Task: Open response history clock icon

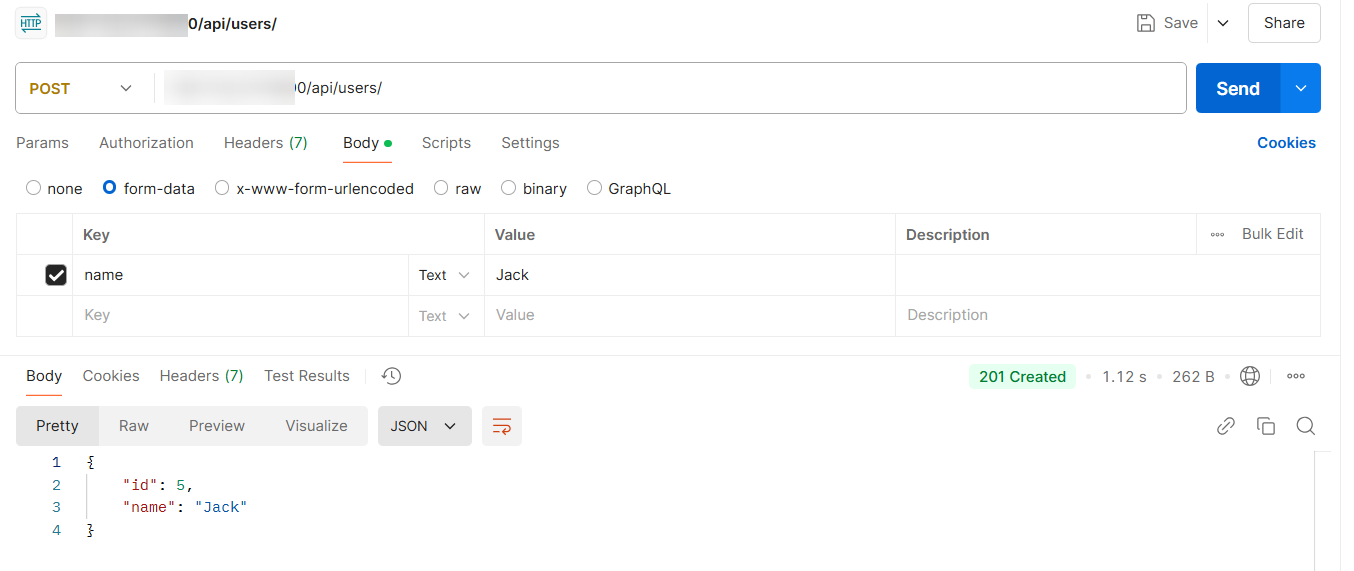Action: [x=392, y=376]
